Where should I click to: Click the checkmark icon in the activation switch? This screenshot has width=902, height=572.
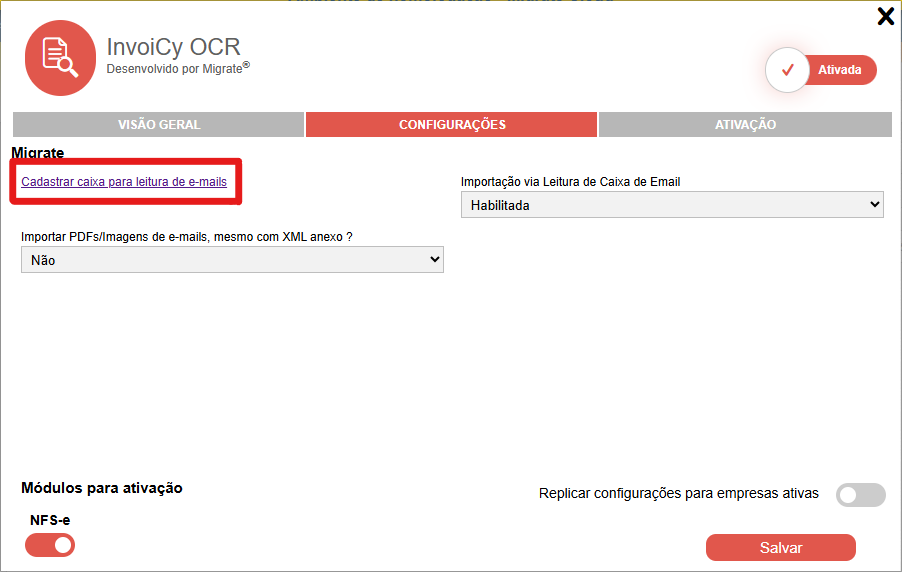click(787, 70)
